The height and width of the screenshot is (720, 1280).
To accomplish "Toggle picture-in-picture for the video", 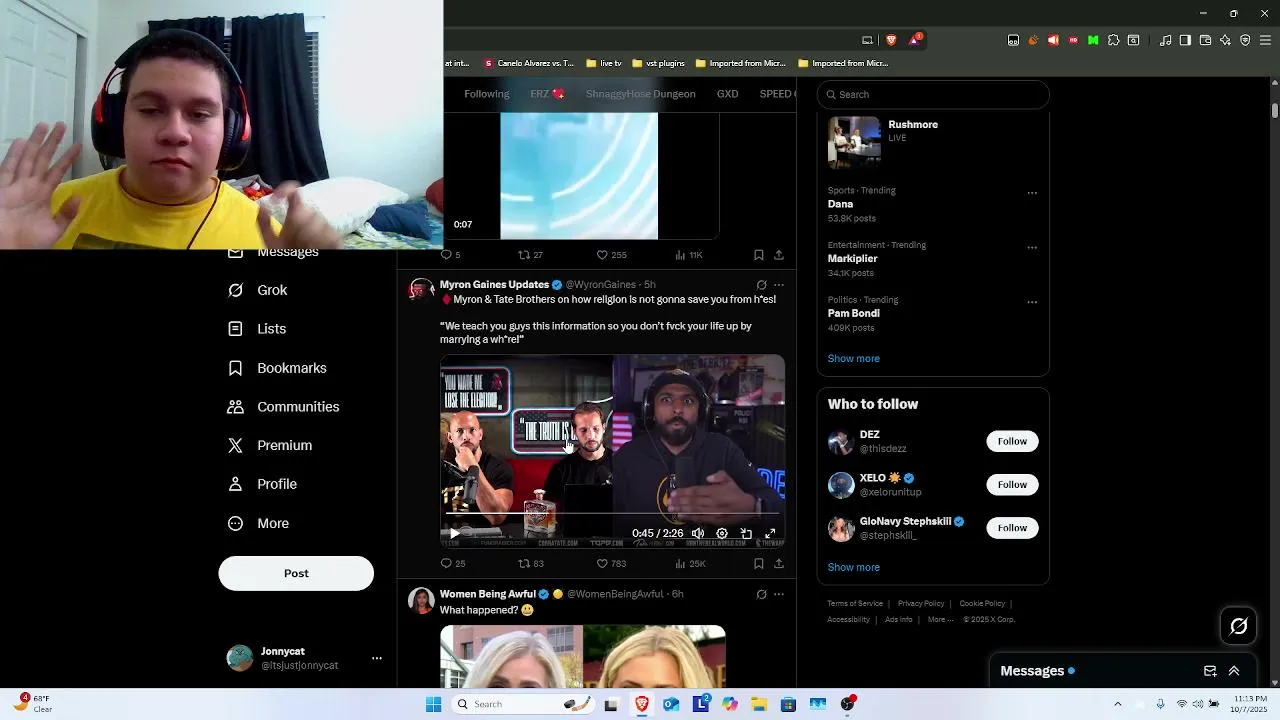I will [x=746, y=534].
